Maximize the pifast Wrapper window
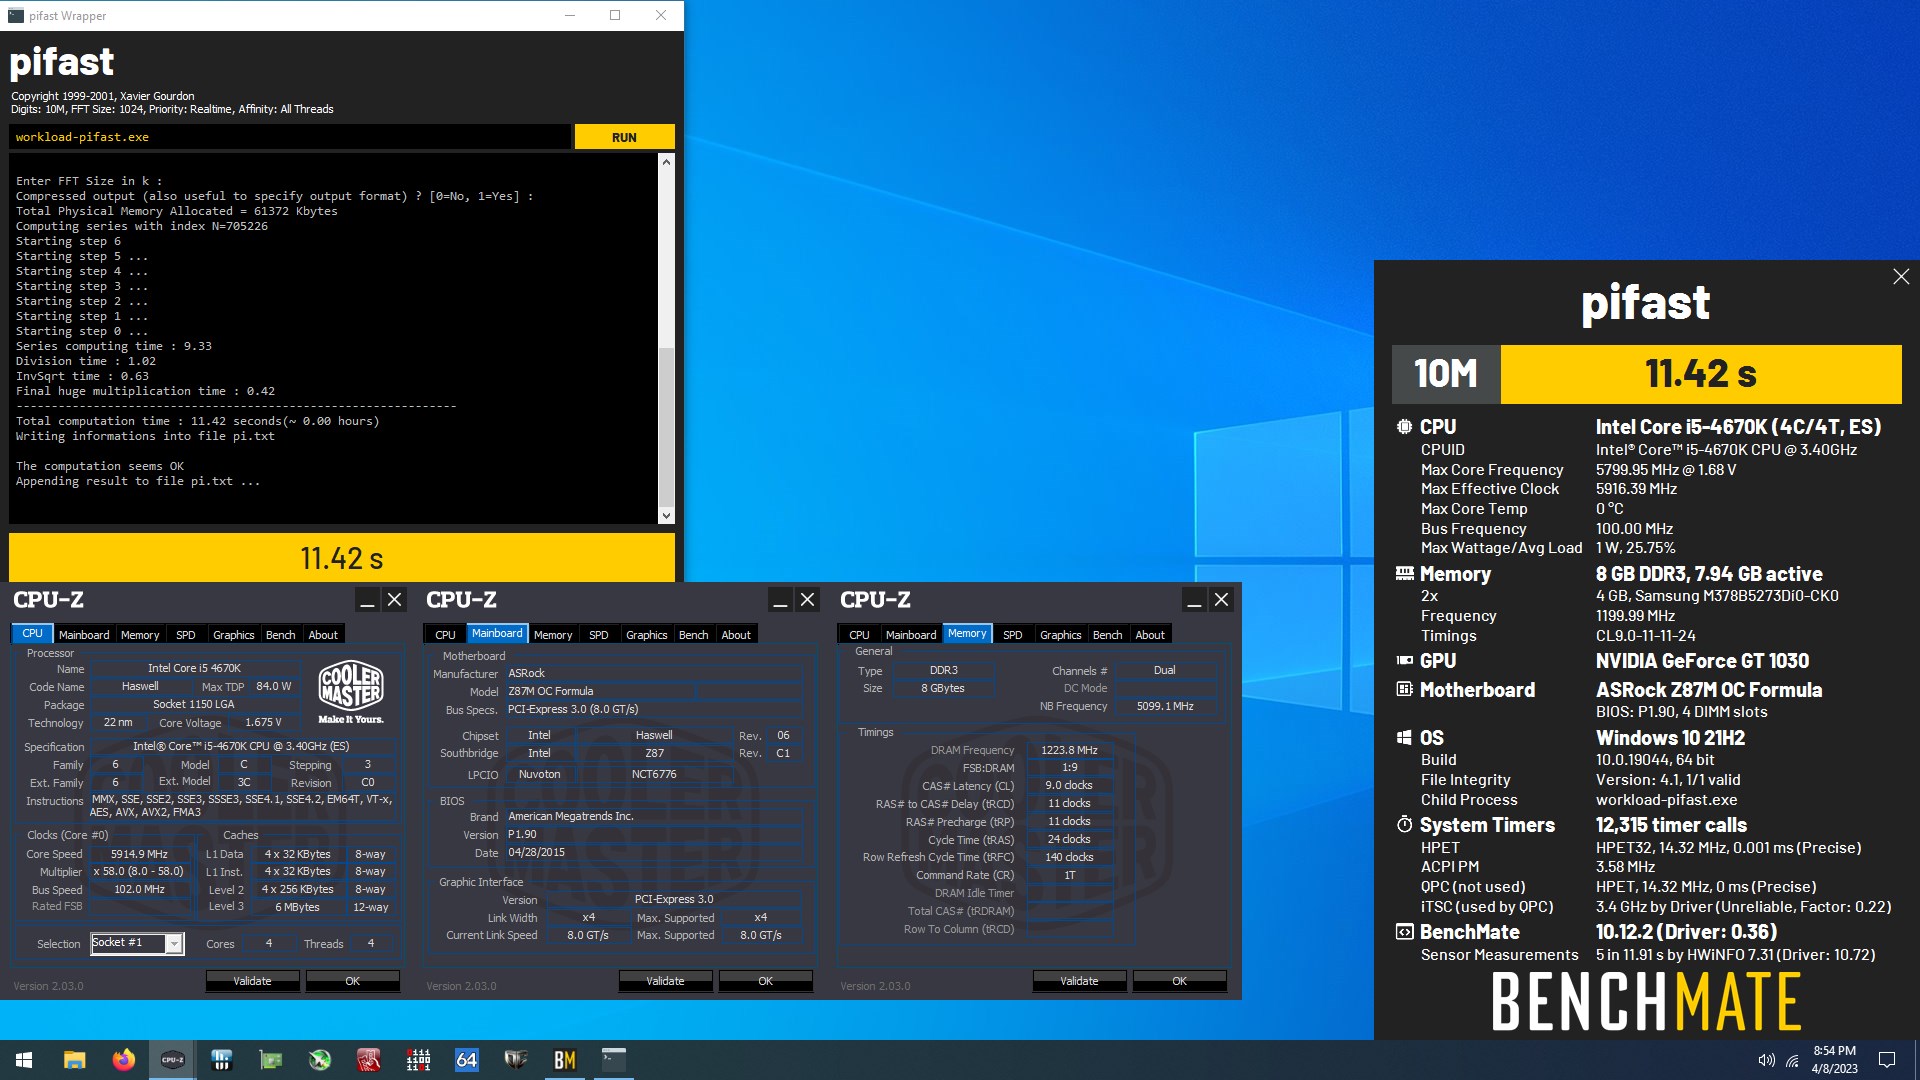 [x=615, y=15]
